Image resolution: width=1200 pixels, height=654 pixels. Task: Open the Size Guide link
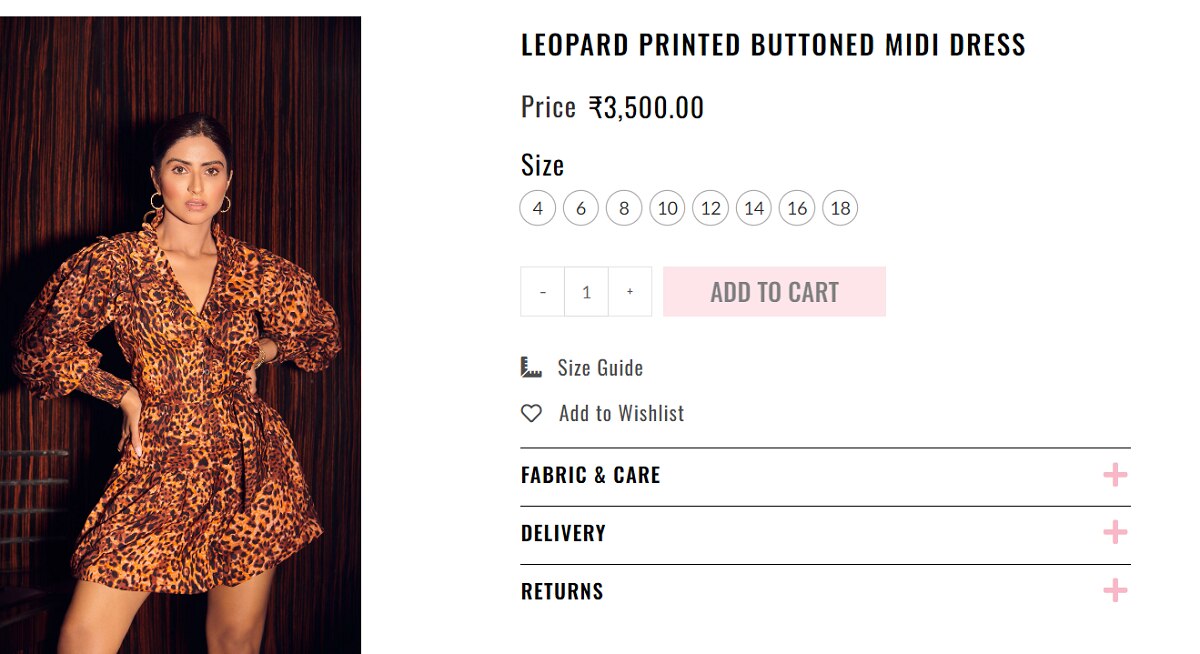pyautogui.click(x=600, y=368)
